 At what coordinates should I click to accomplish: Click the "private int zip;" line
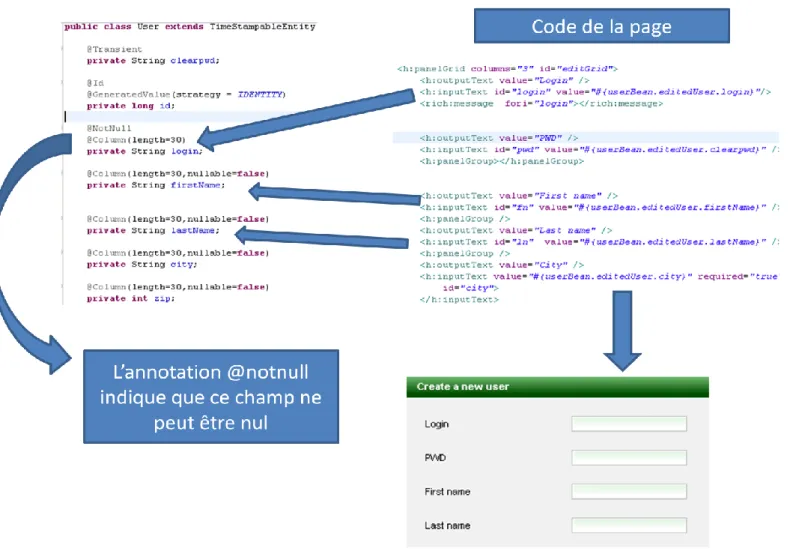[130, 299]
